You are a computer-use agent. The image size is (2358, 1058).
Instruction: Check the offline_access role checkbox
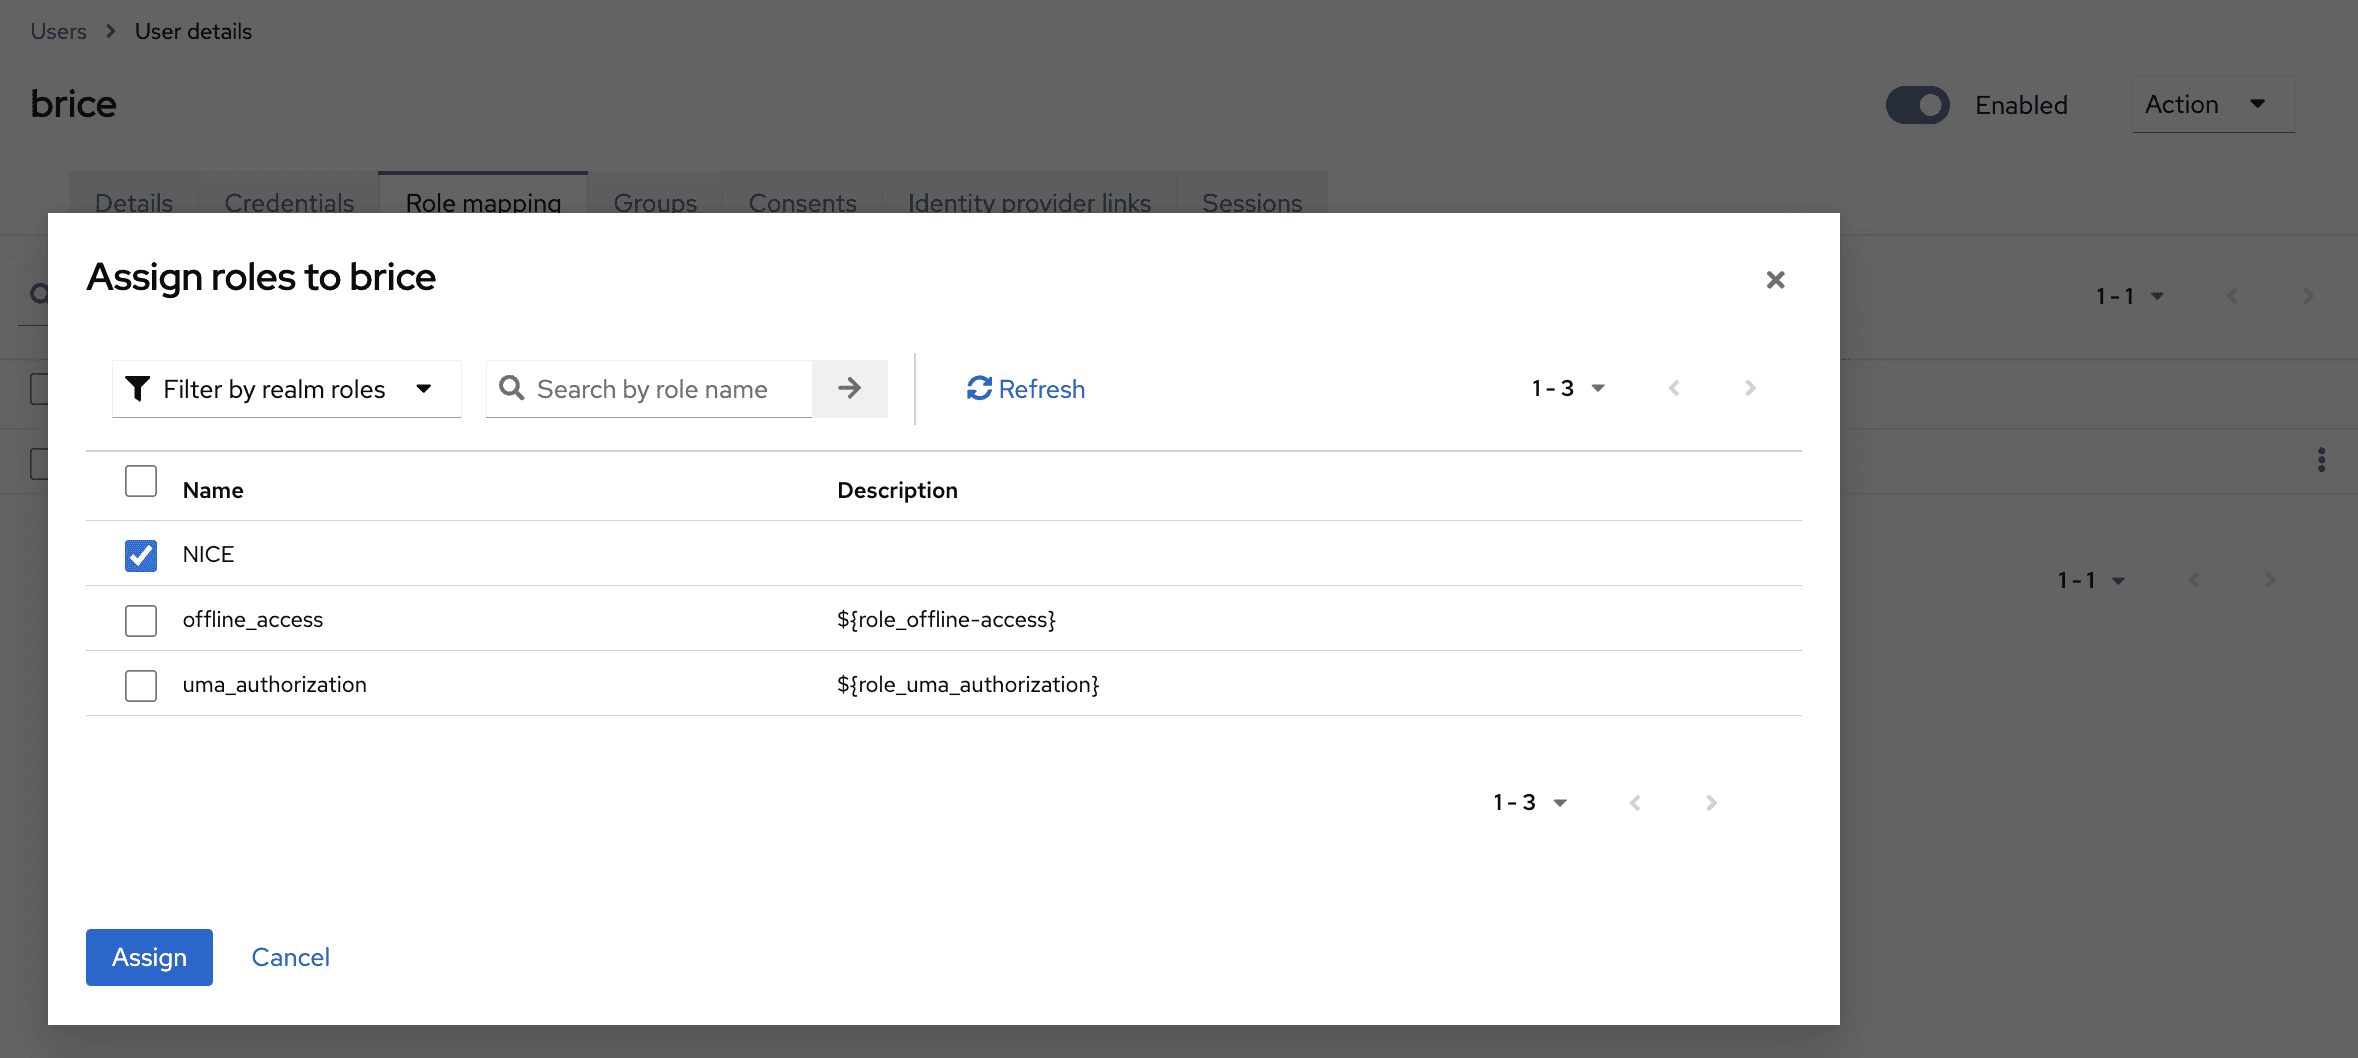pyautogui.click(x=141, y=620)
